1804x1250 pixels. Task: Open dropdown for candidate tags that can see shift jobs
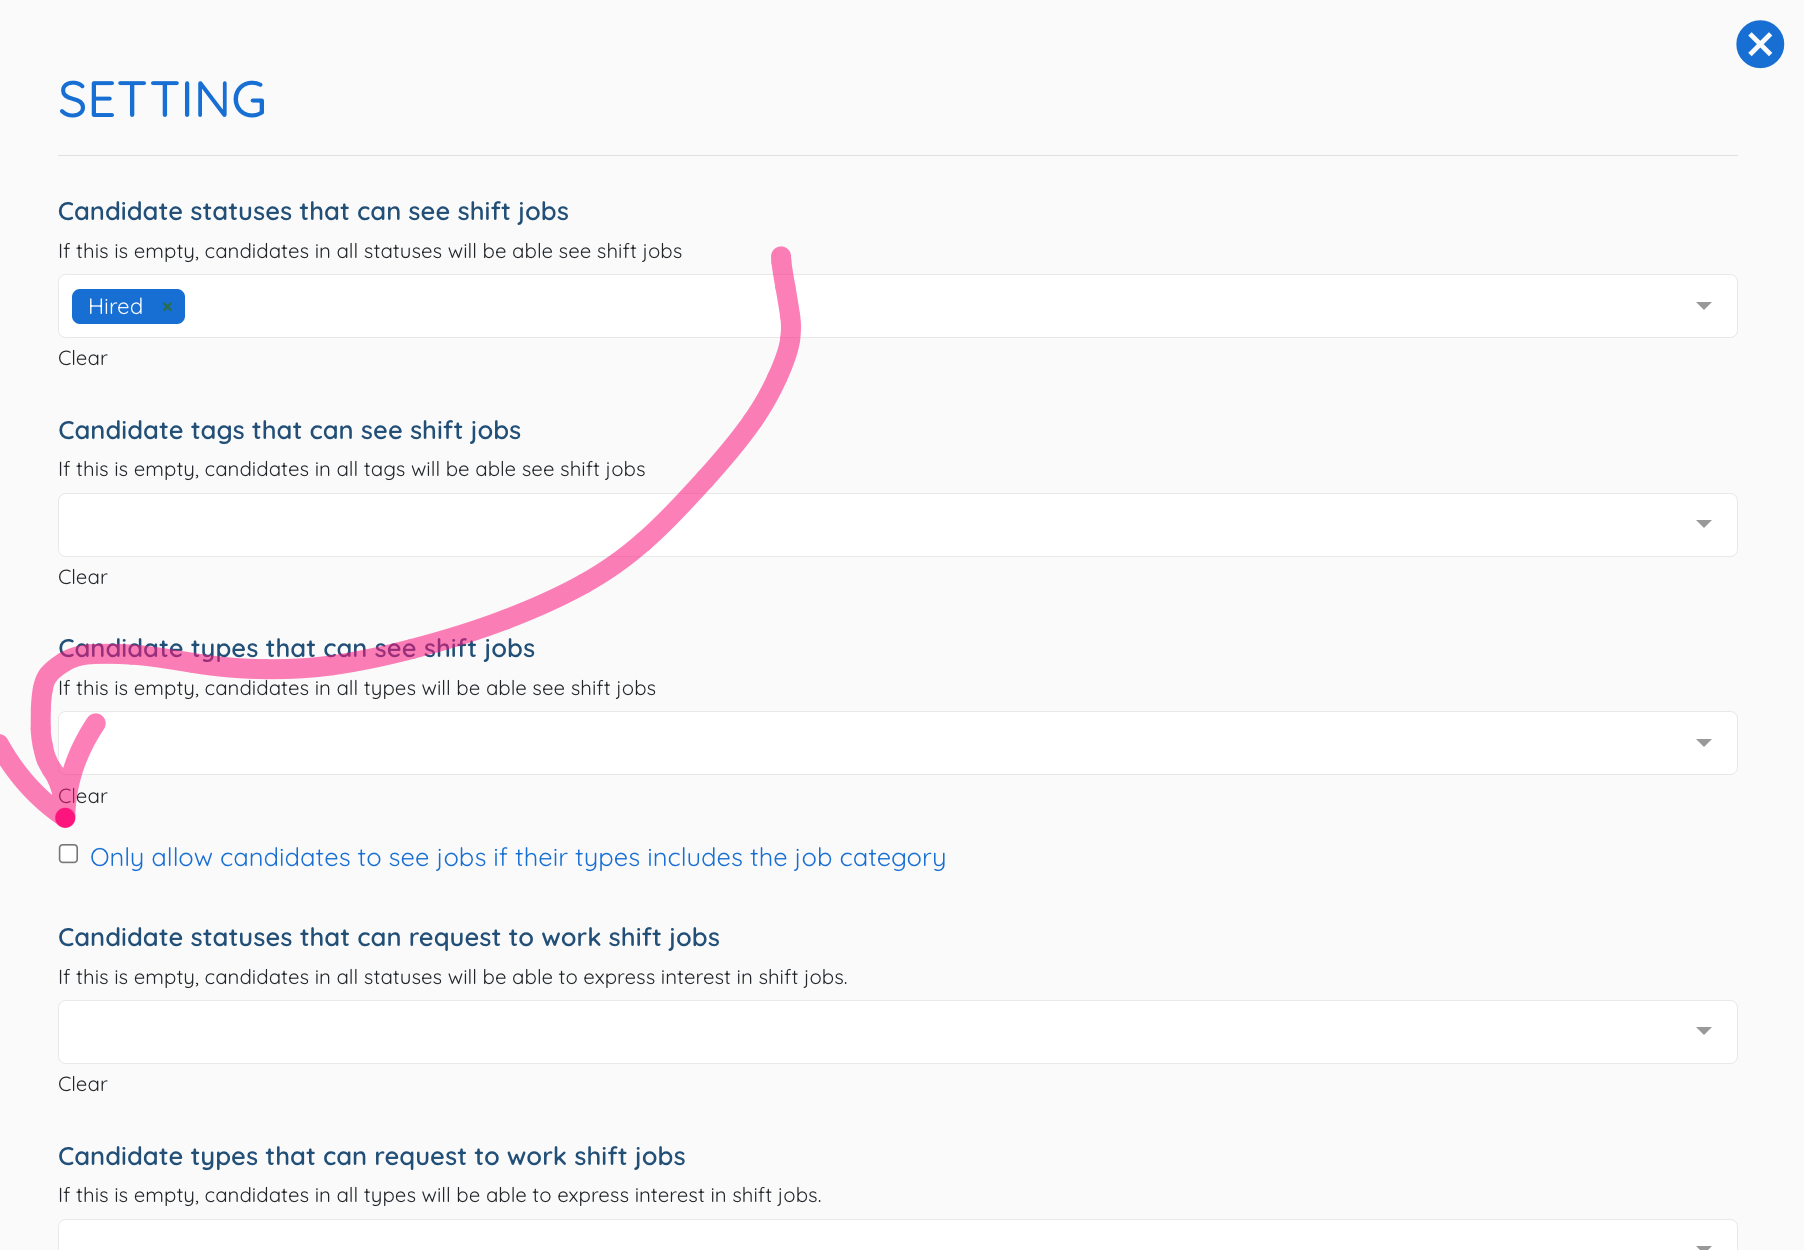click(1703, 524)
